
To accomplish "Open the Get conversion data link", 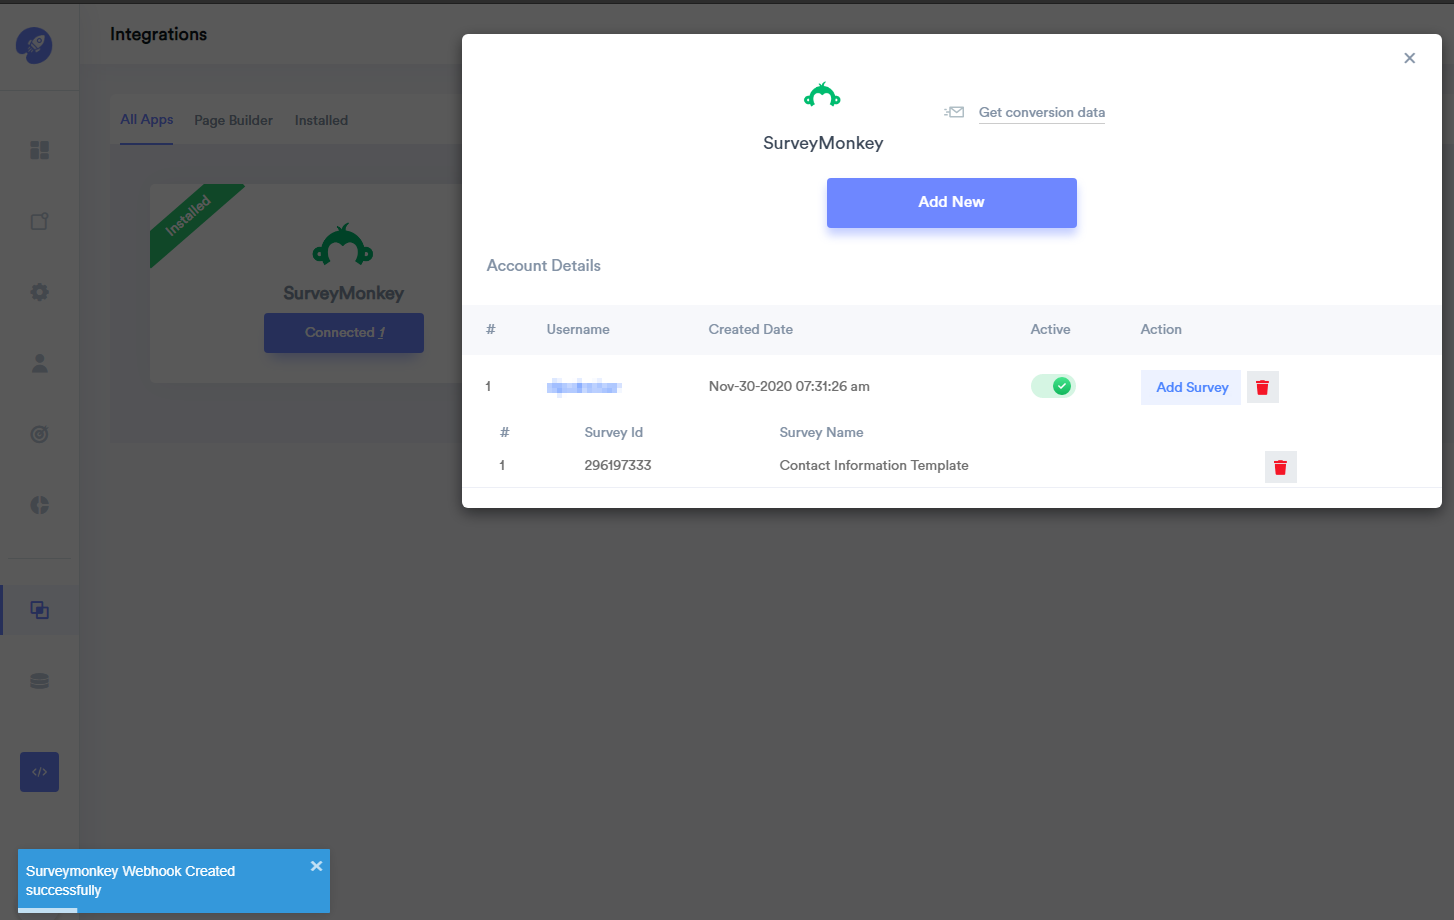I will point(1042,112).
